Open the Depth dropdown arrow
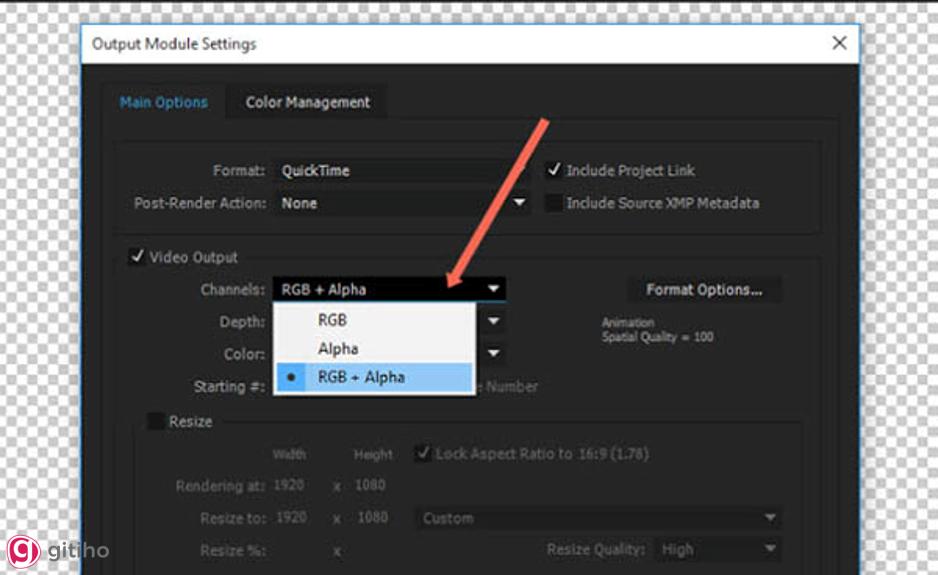Image resolution: width=938 pixels, height=575 pixels. point(494,321)
